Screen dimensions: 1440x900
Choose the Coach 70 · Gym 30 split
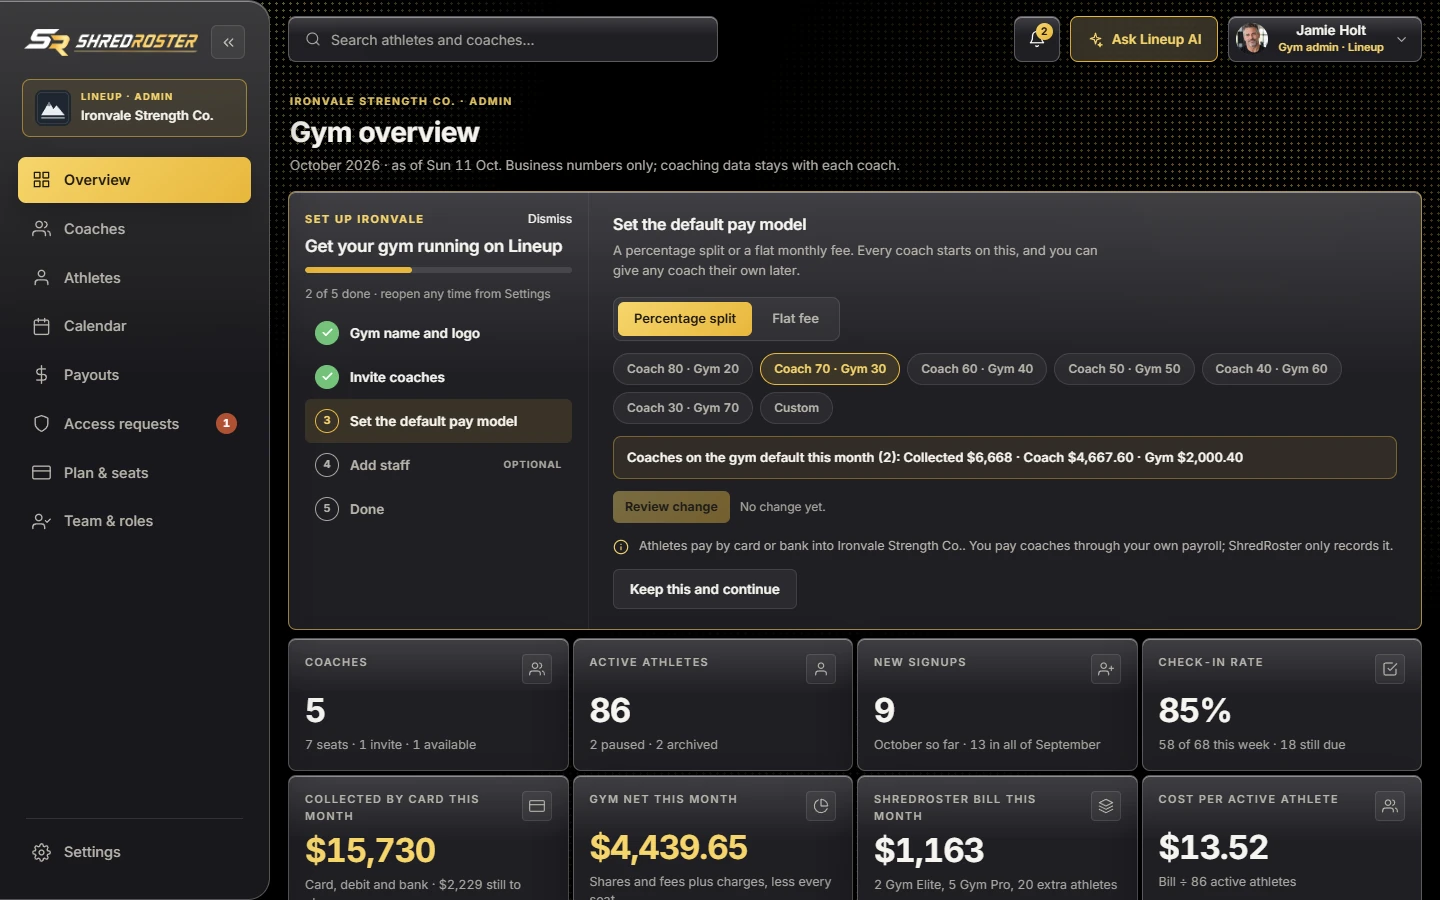[x=830, y=369]
